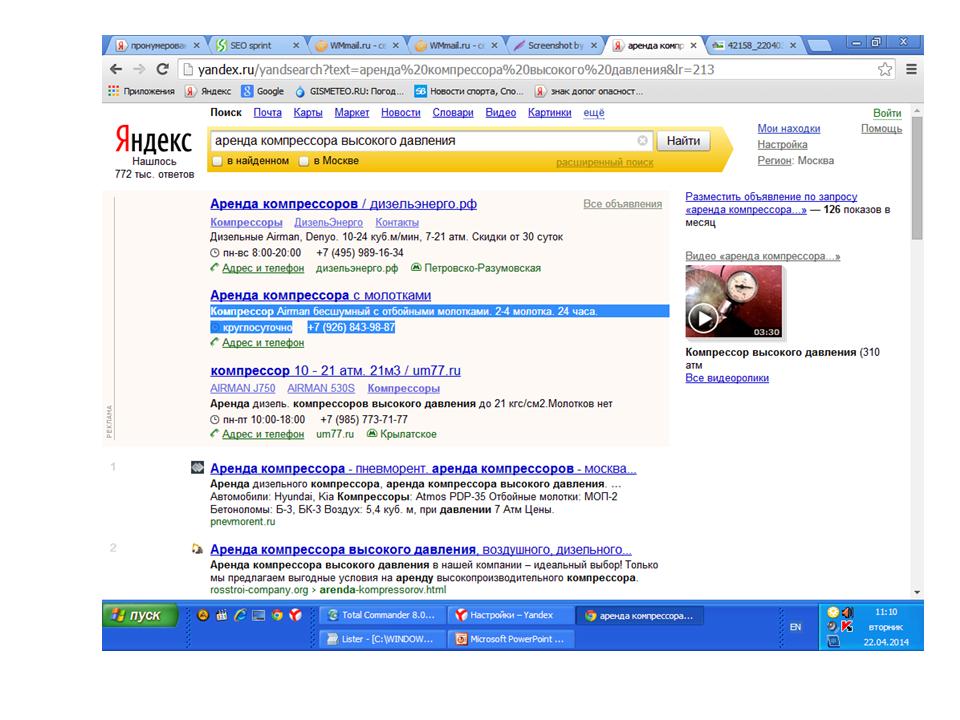Open Настройки – Yandex taskbar item
Viewport: 960px width, 720px height.
click(x=510, y=615)
